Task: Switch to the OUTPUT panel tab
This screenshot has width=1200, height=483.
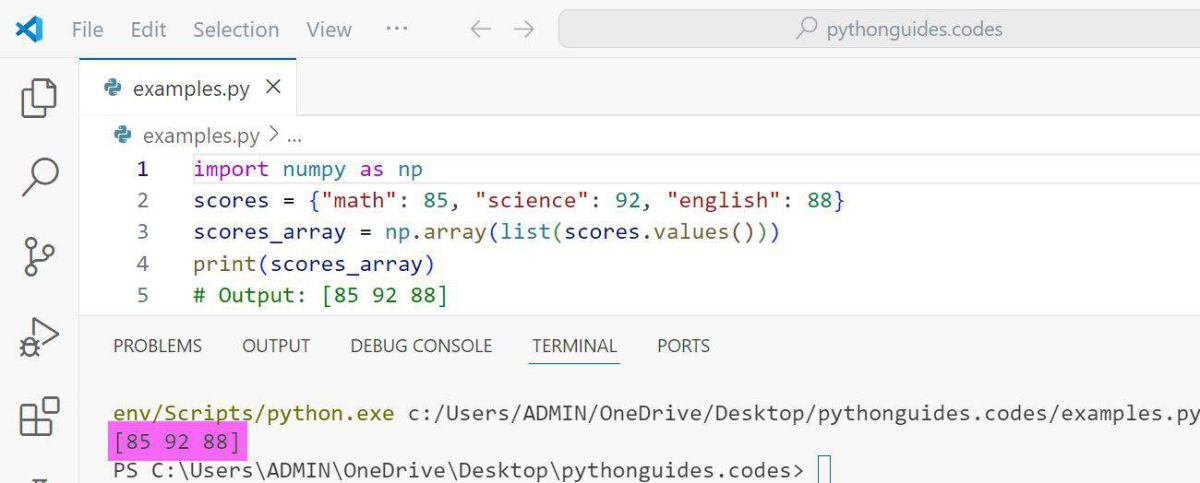Action: point(276,346)
